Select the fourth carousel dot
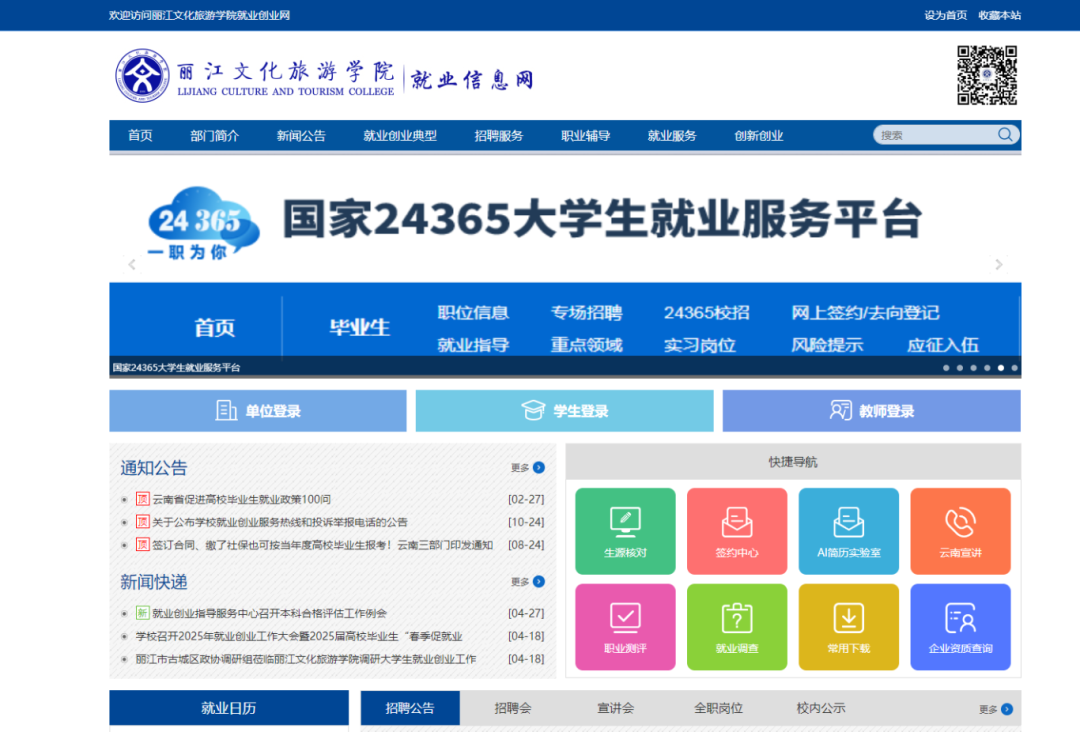The image size is (1080, 732). [x=987, y=368]
